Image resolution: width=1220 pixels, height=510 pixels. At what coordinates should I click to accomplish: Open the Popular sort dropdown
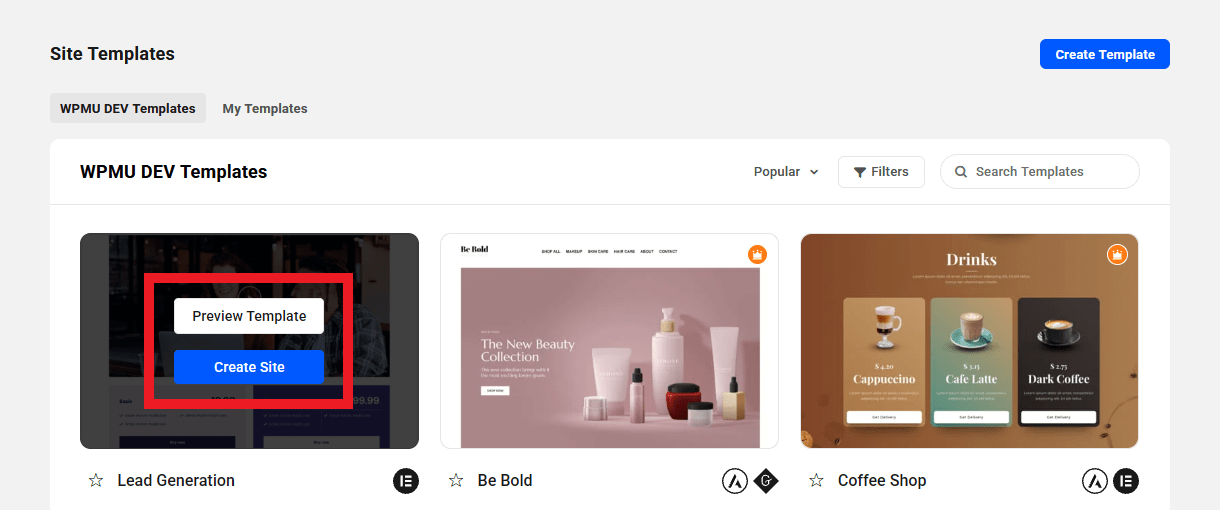point(786,172)
